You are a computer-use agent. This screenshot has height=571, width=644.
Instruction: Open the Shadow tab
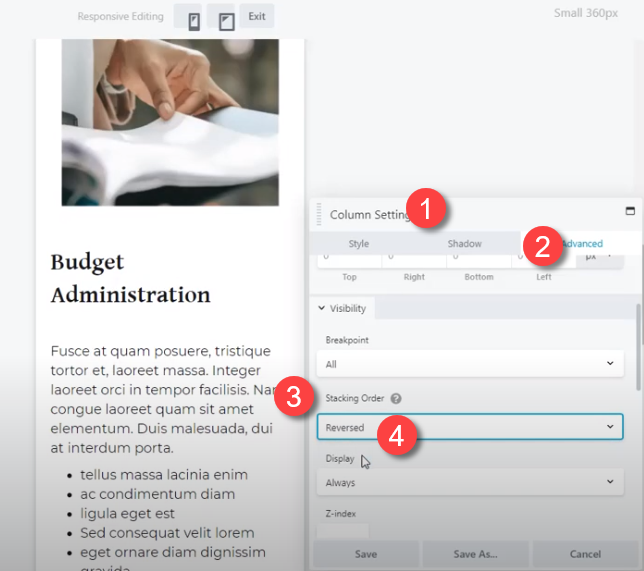[x=464, y=244]
